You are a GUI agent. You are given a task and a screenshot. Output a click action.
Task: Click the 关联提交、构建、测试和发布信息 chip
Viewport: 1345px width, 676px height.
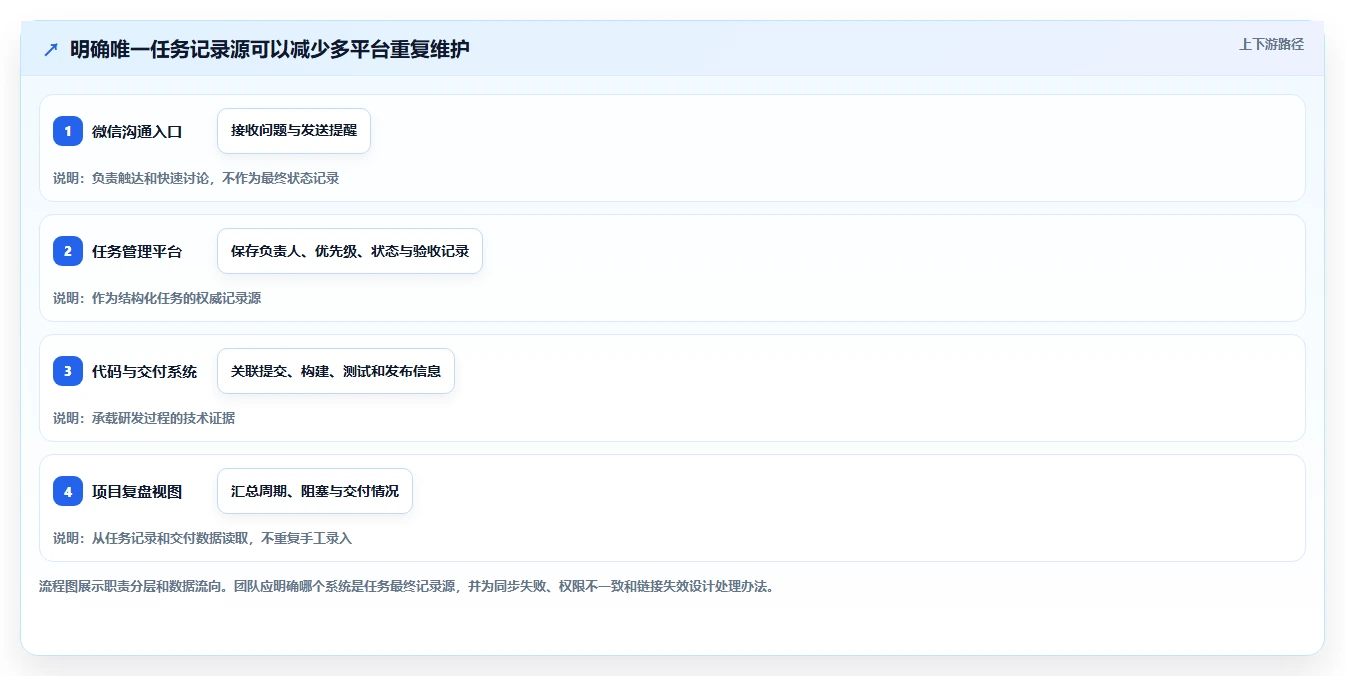tap(336, 371)
